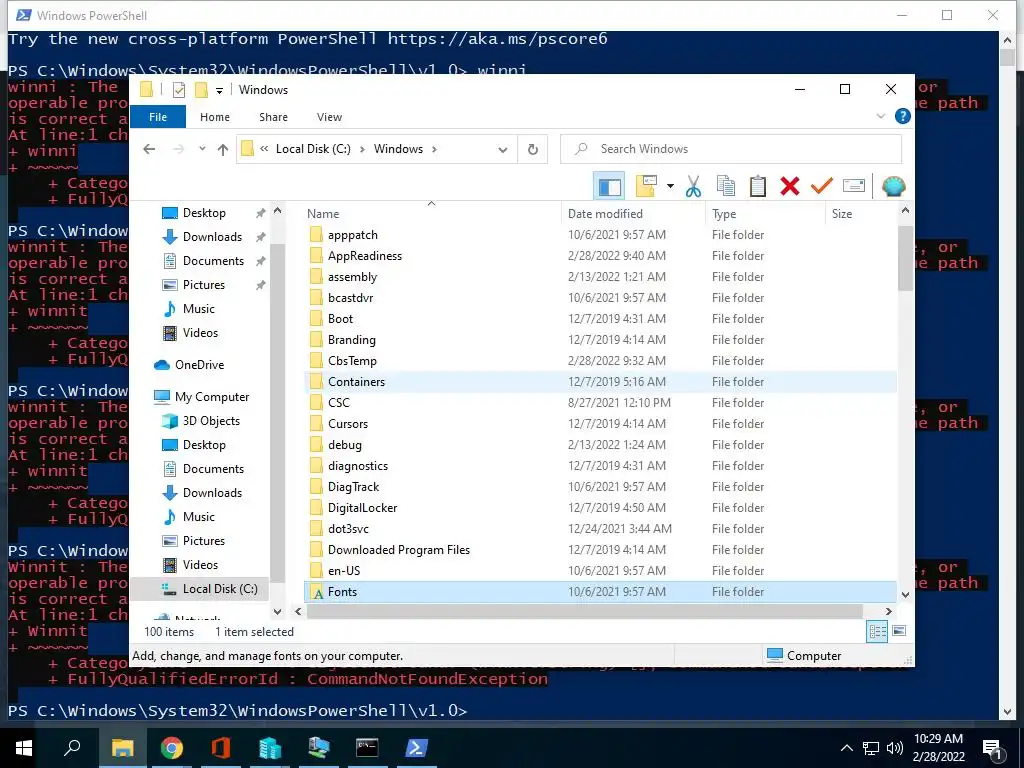Open Explorer help question mark

click(x=903, y=116)
